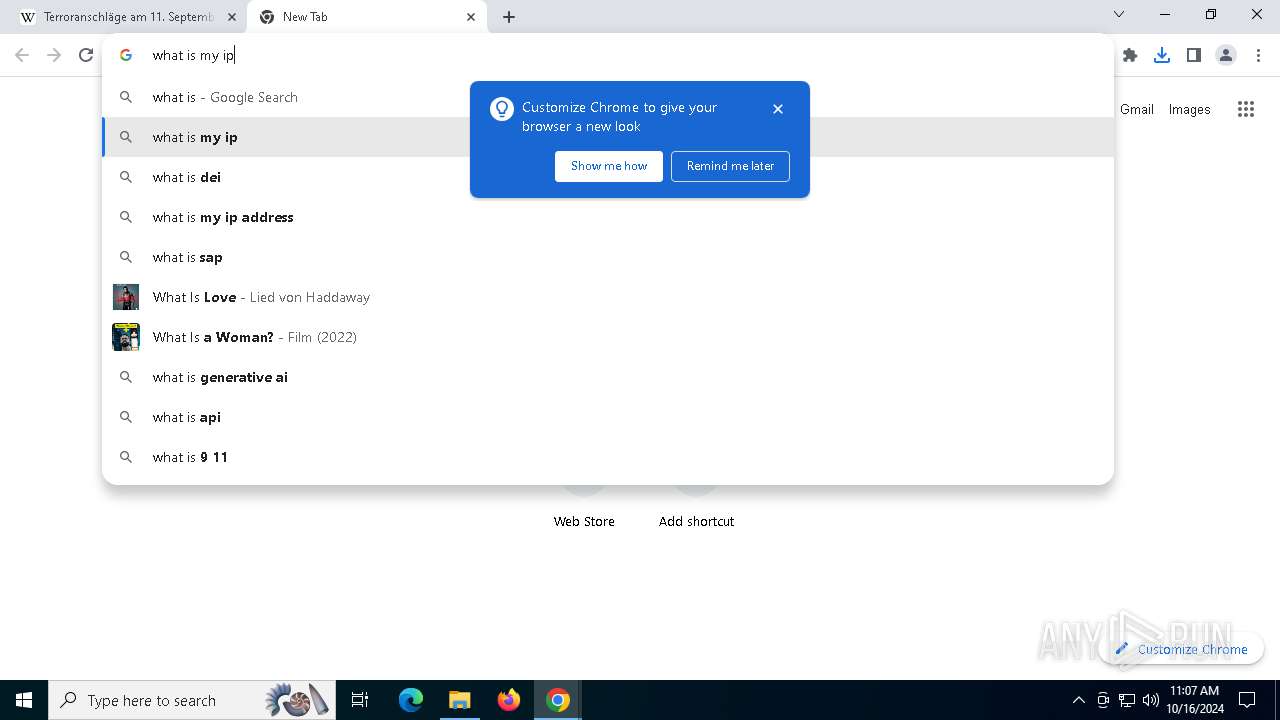Select suggestion "what is api"
This screenshot has width=1280, height=720.
pyautogui.click(x=608, y=417)
